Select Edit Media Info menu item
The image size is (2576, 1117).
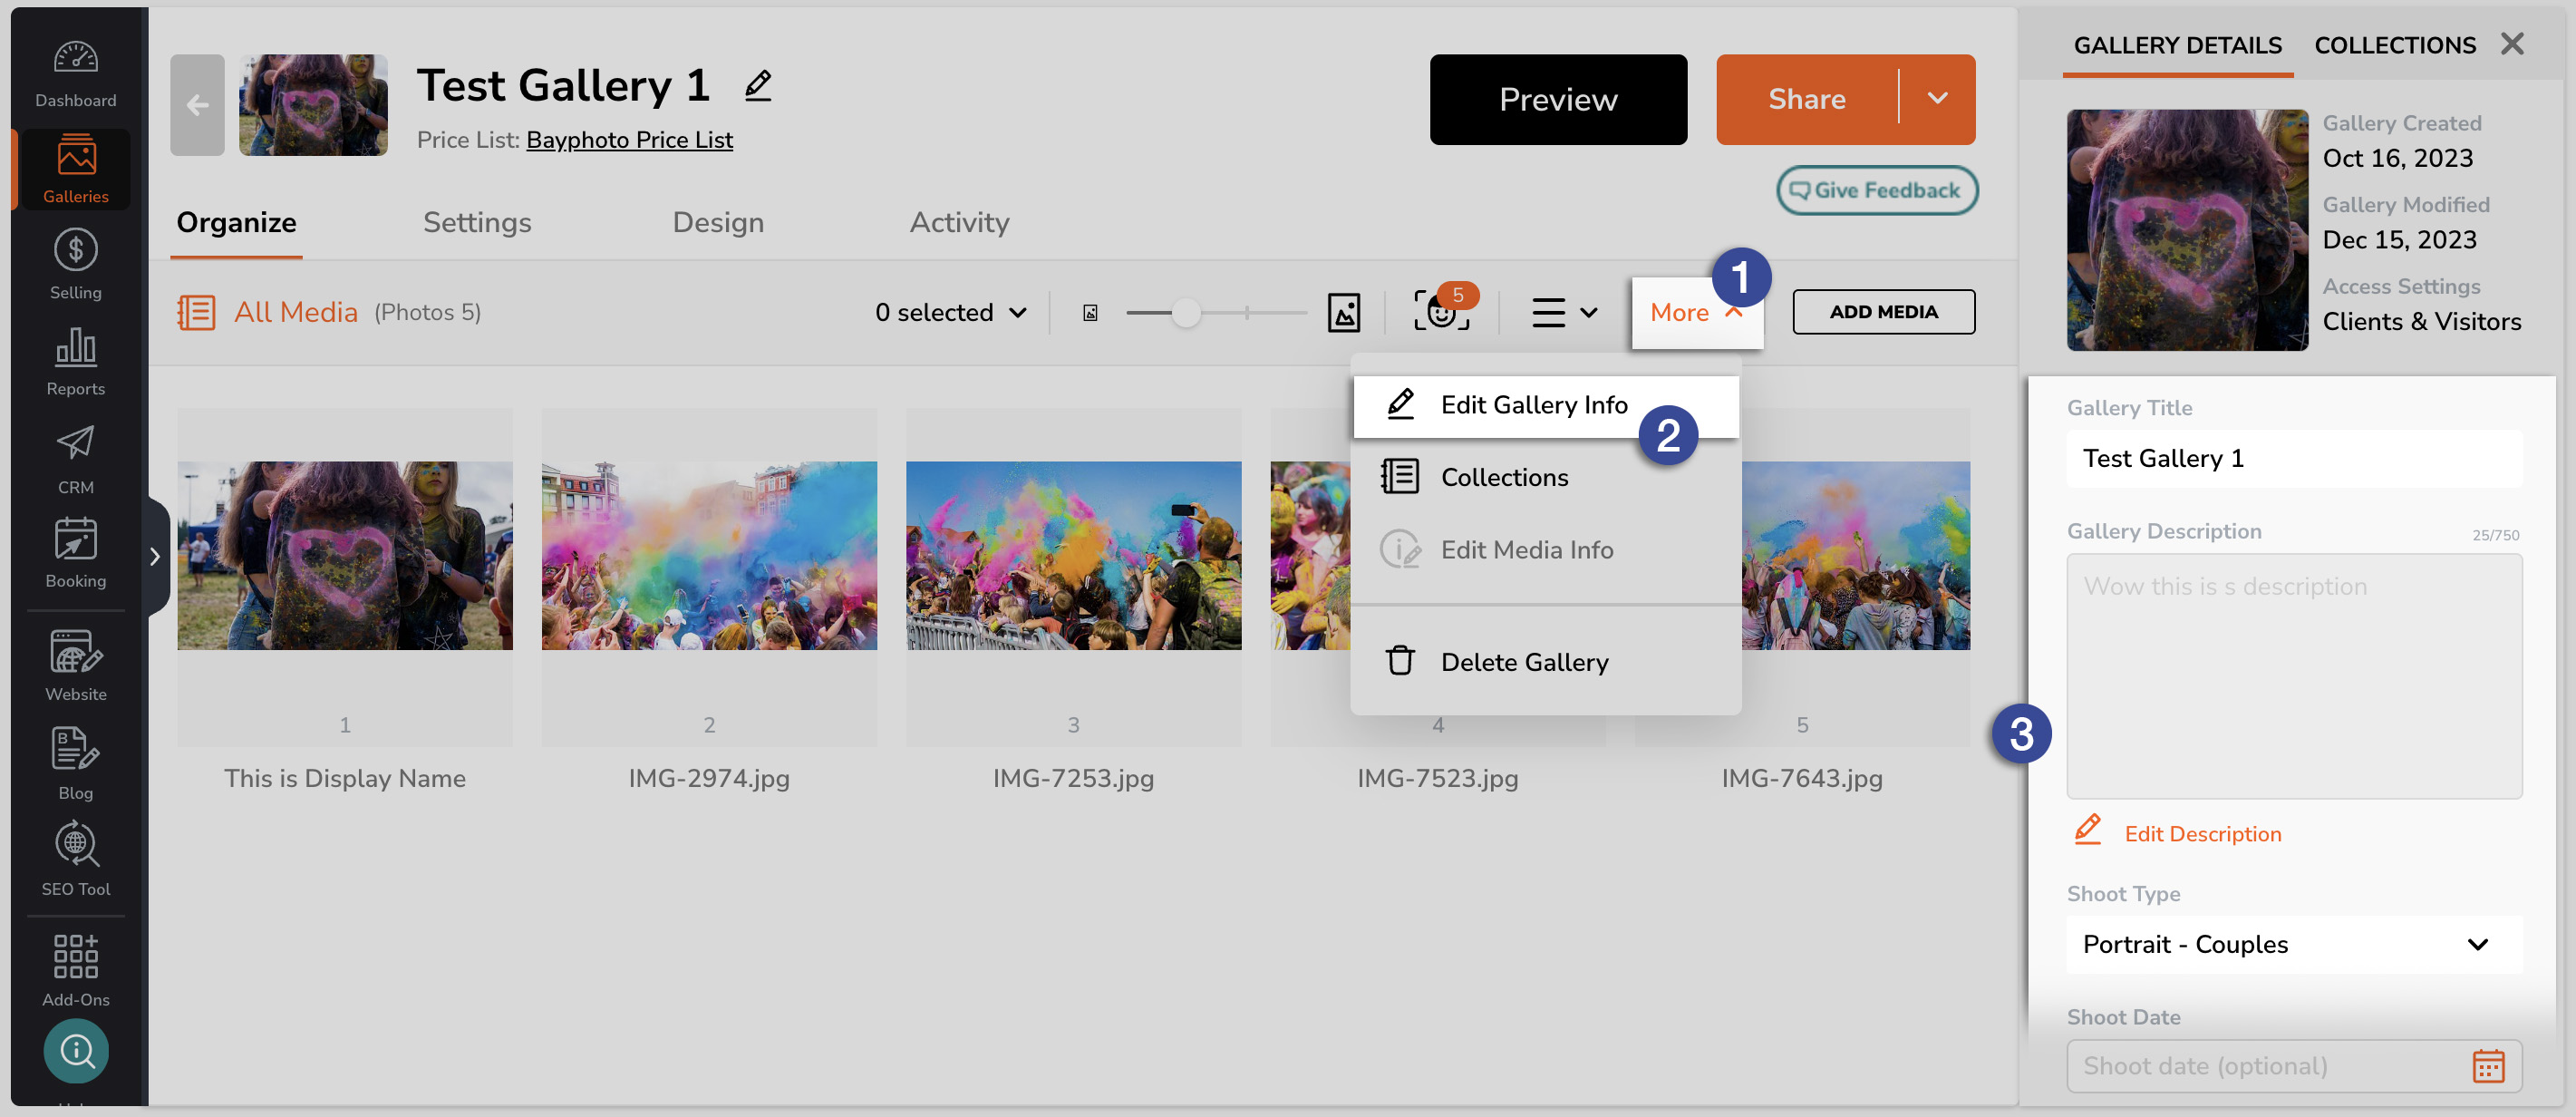1546,550
